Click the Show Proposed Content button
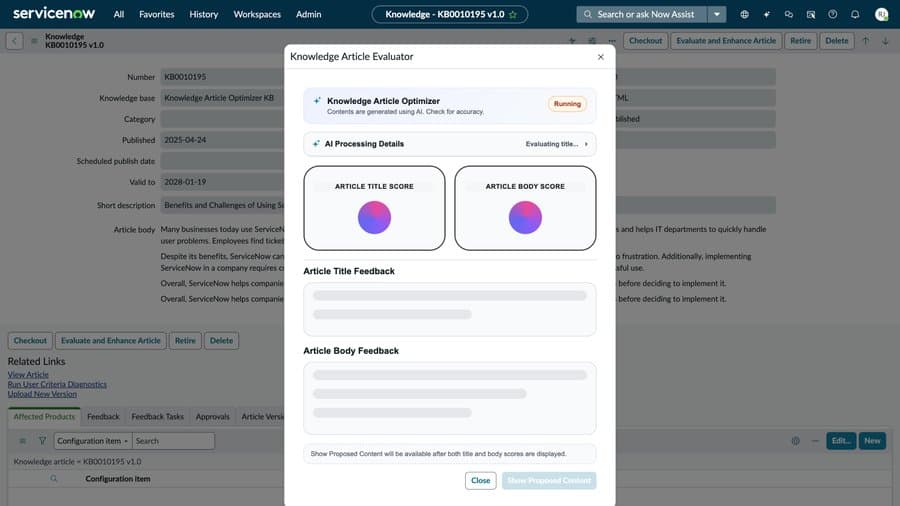The height and width of the screenshot is (506, 900). [549, 480]
